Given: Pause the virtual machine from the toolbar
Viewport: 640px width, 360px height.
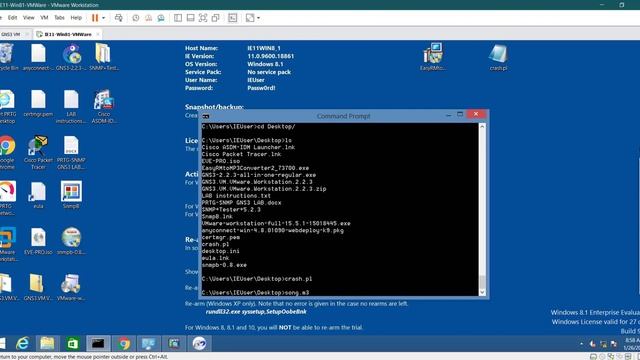Looking at the screenshot, I should click(x=95, y=18).
